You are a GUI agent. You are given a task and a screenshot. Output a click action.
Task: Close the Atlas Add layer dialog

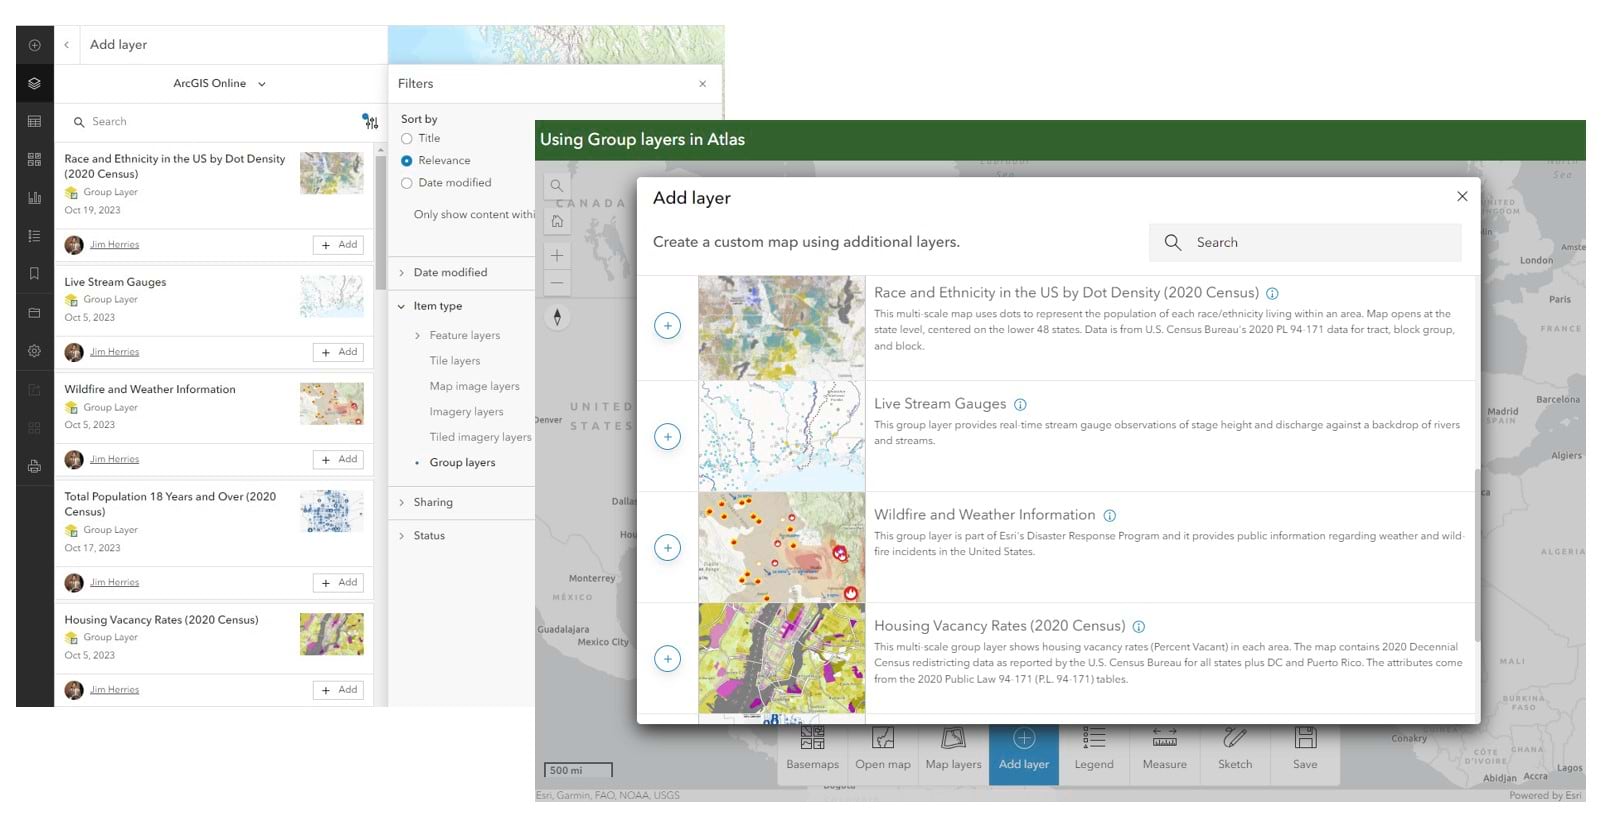tap(1462, 197)
